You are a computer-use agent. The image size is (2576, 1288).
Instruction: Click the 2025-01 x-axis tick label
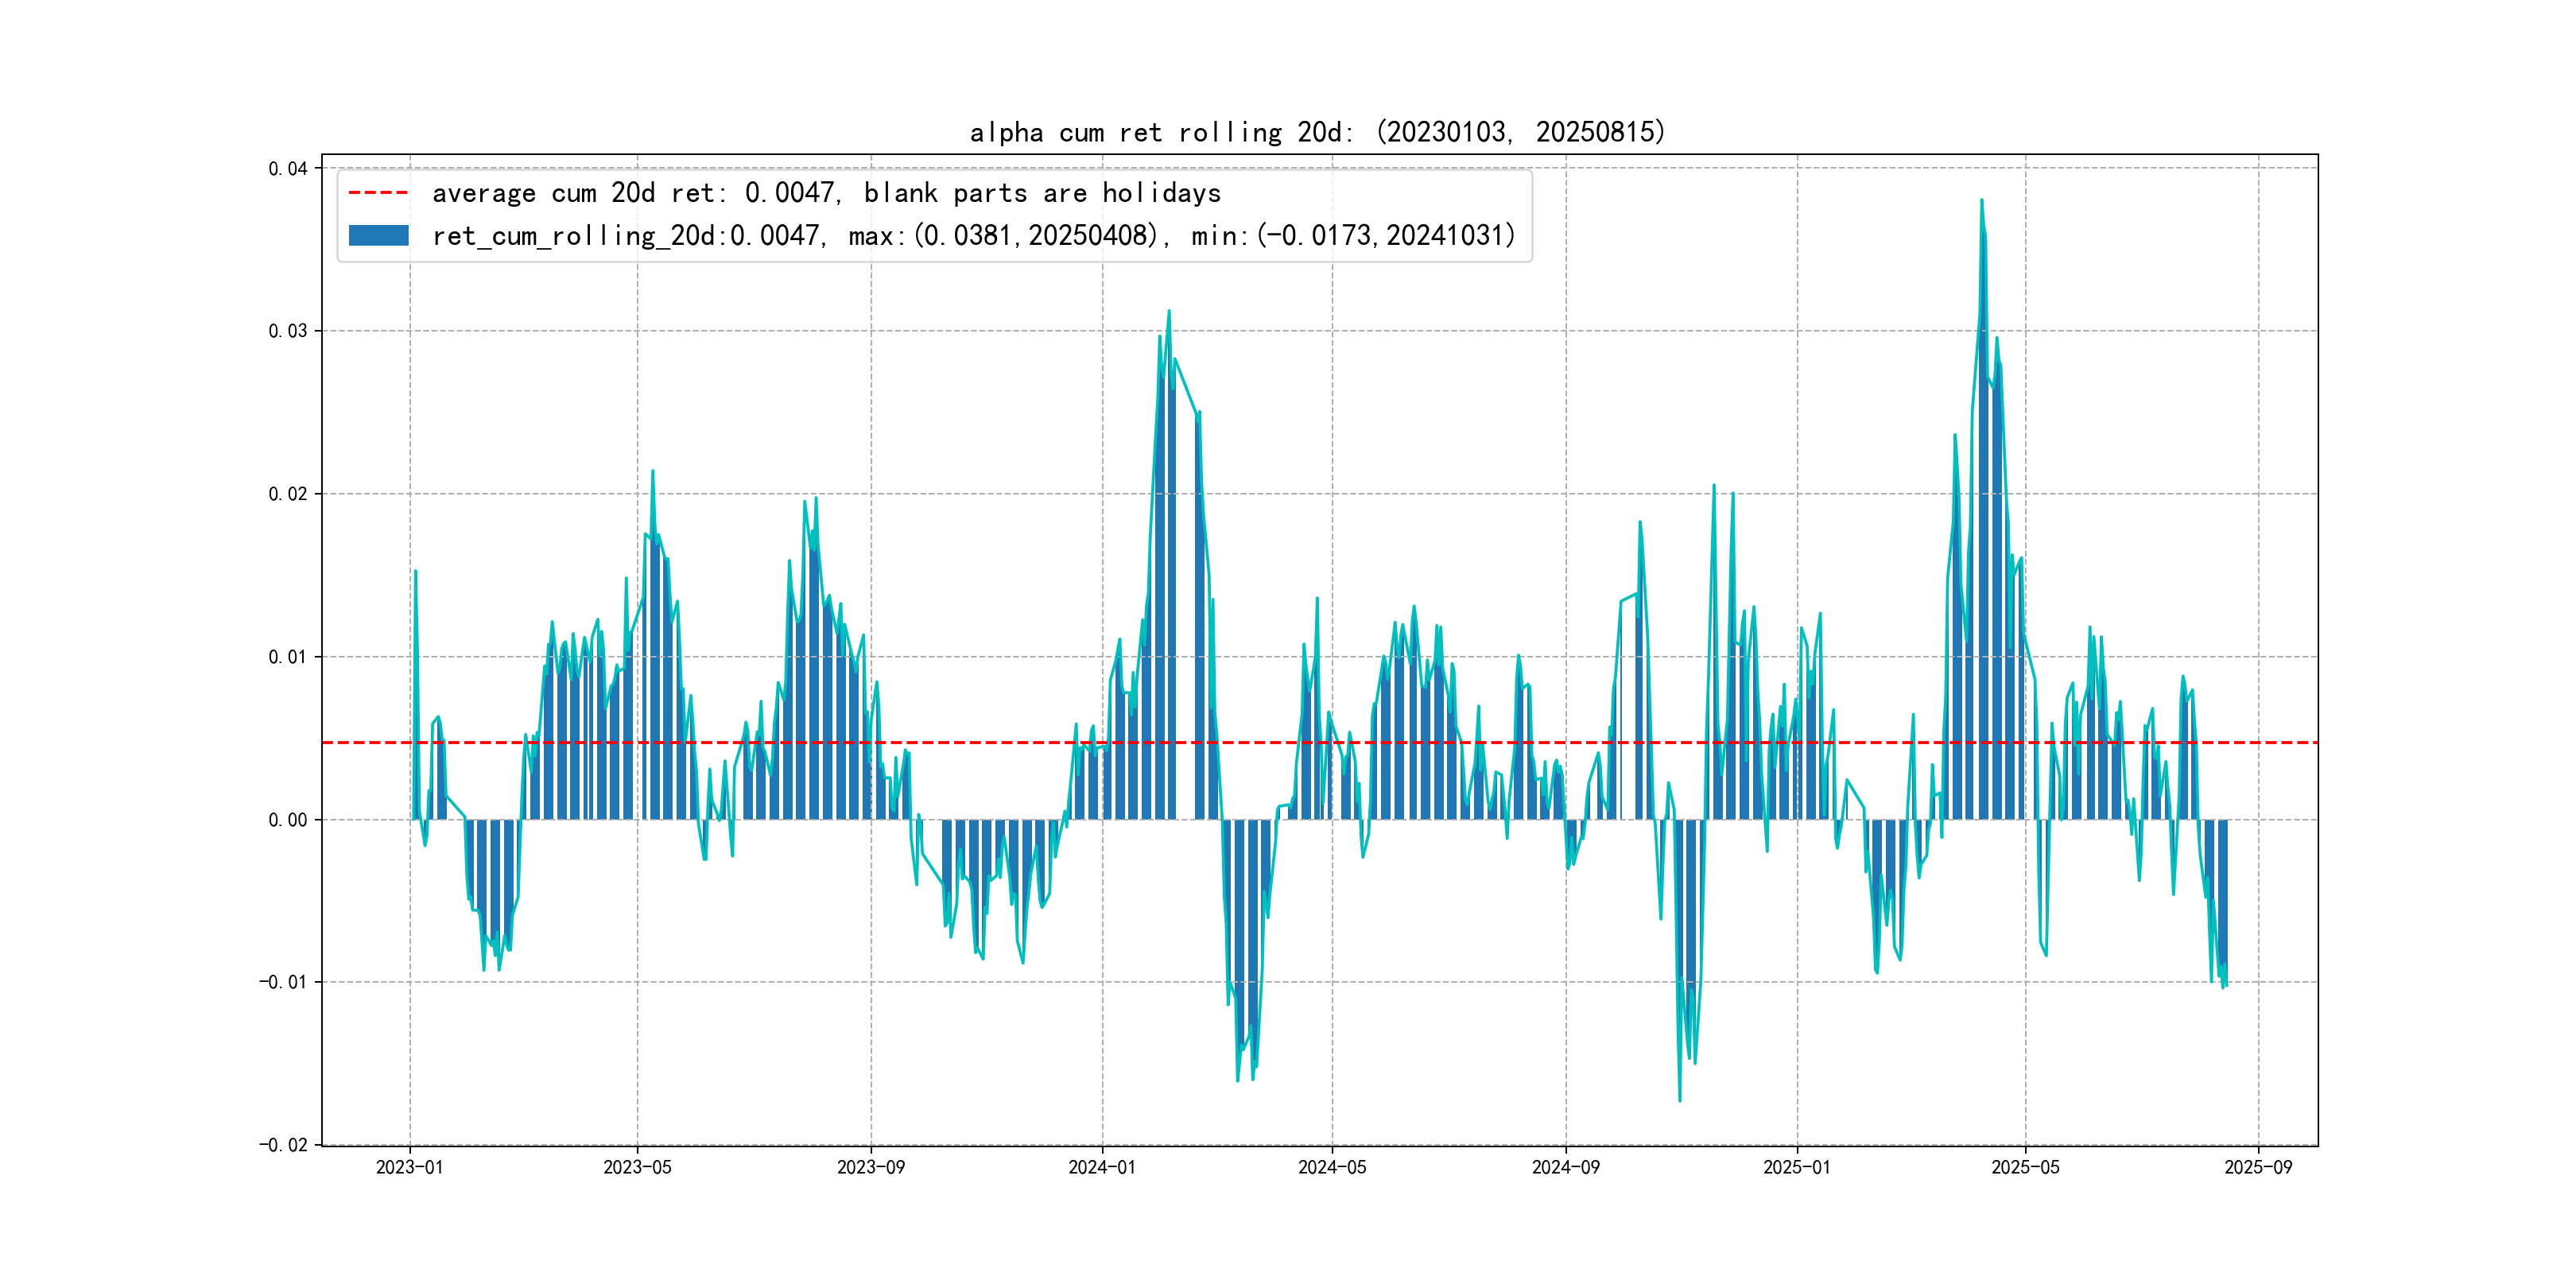[x=1796, y=1167]
